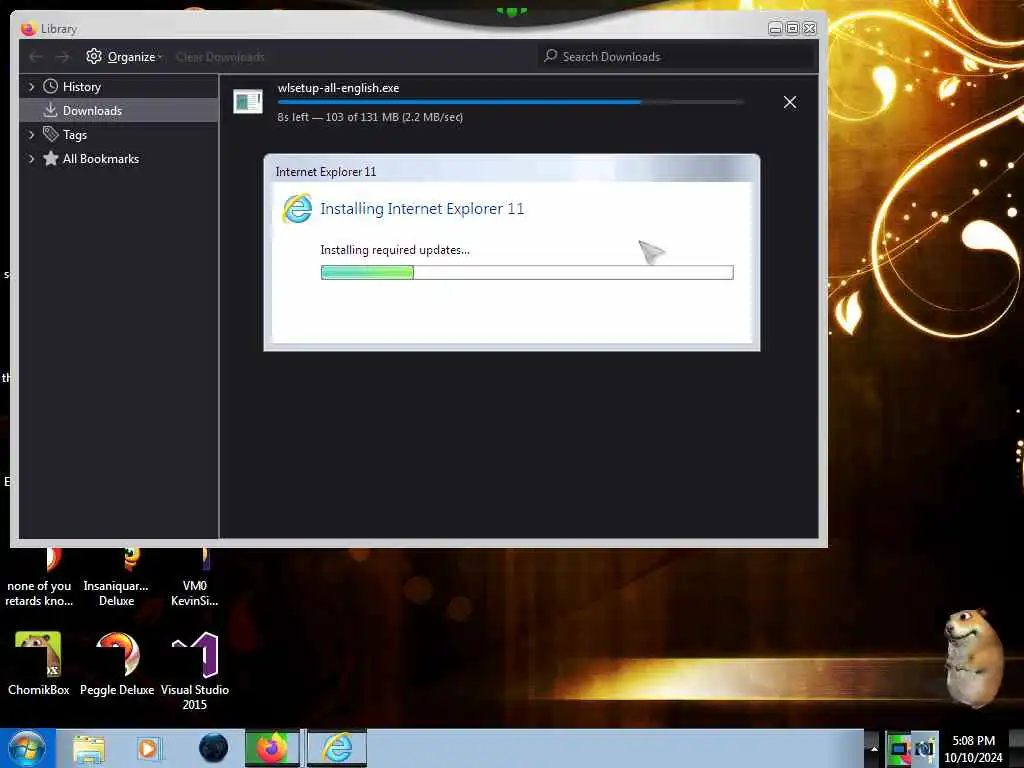Show hidden system tray icons
This screenshot has height=768, width=1024.
(874, 749)
